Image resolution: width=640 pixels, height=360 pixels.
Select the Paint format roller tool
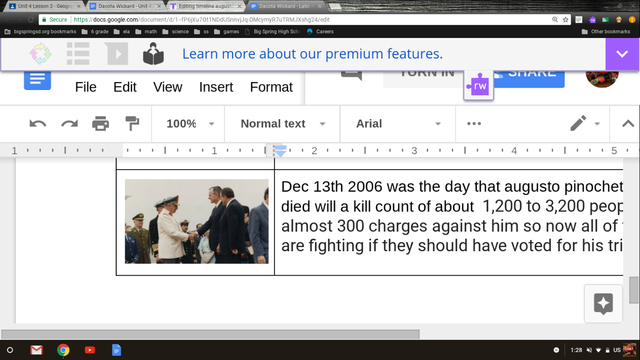tap(132, 124)
